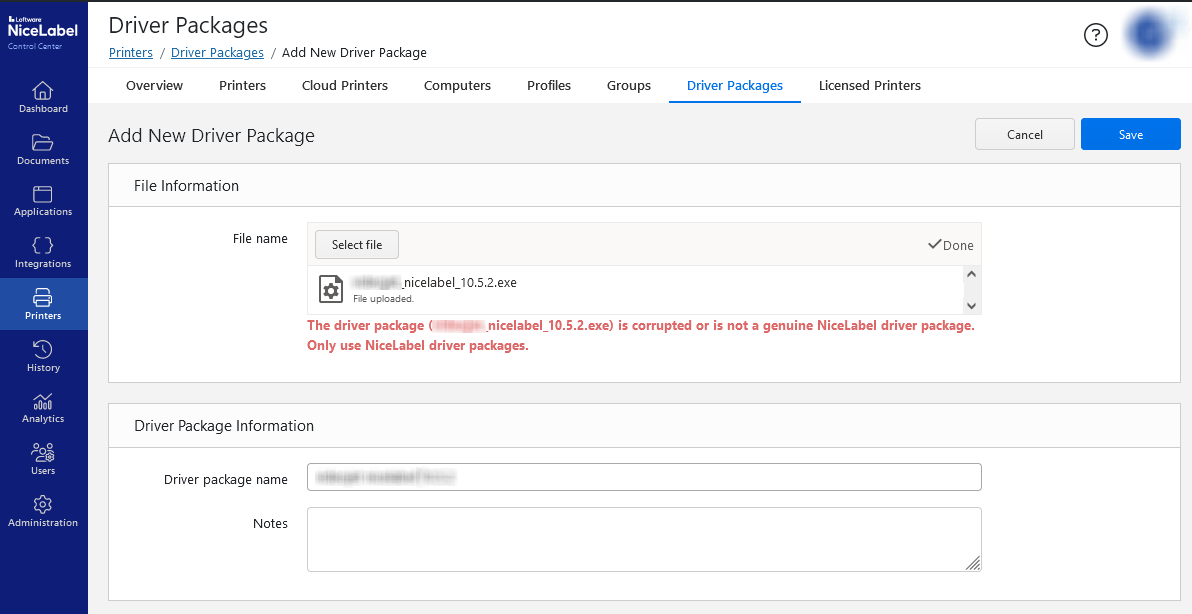The width and height of the screenshot is (1192, 614).
Task: Select the Printers sidebar icon
Action: click(x=43, y=303)
